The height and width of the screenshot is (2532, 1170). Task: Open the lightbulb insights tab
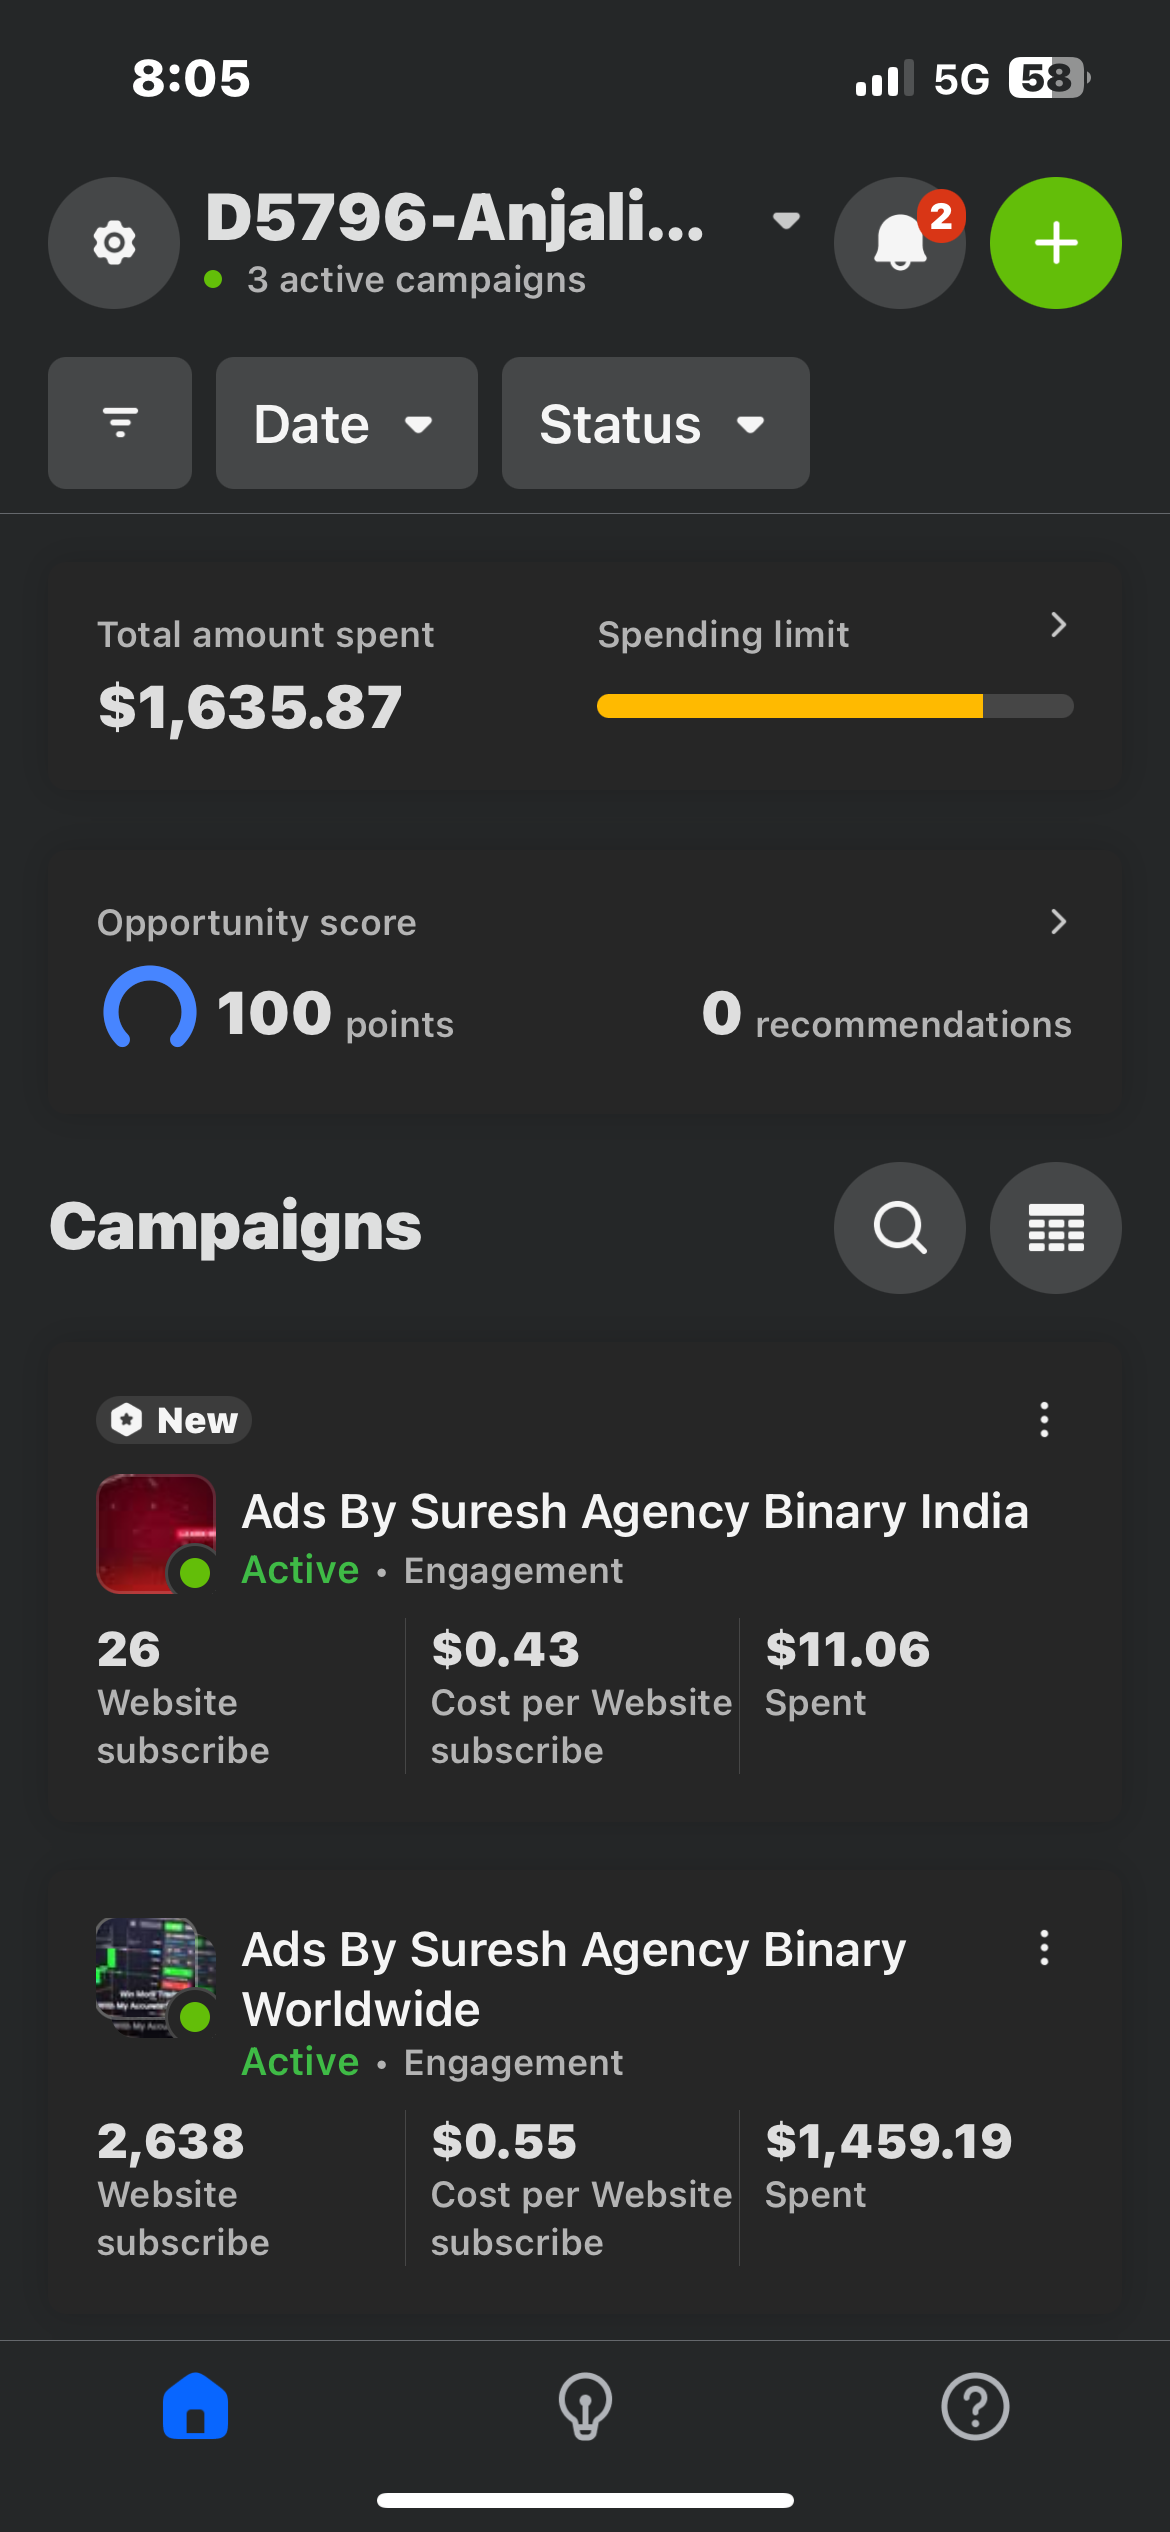click(585, 2406)
